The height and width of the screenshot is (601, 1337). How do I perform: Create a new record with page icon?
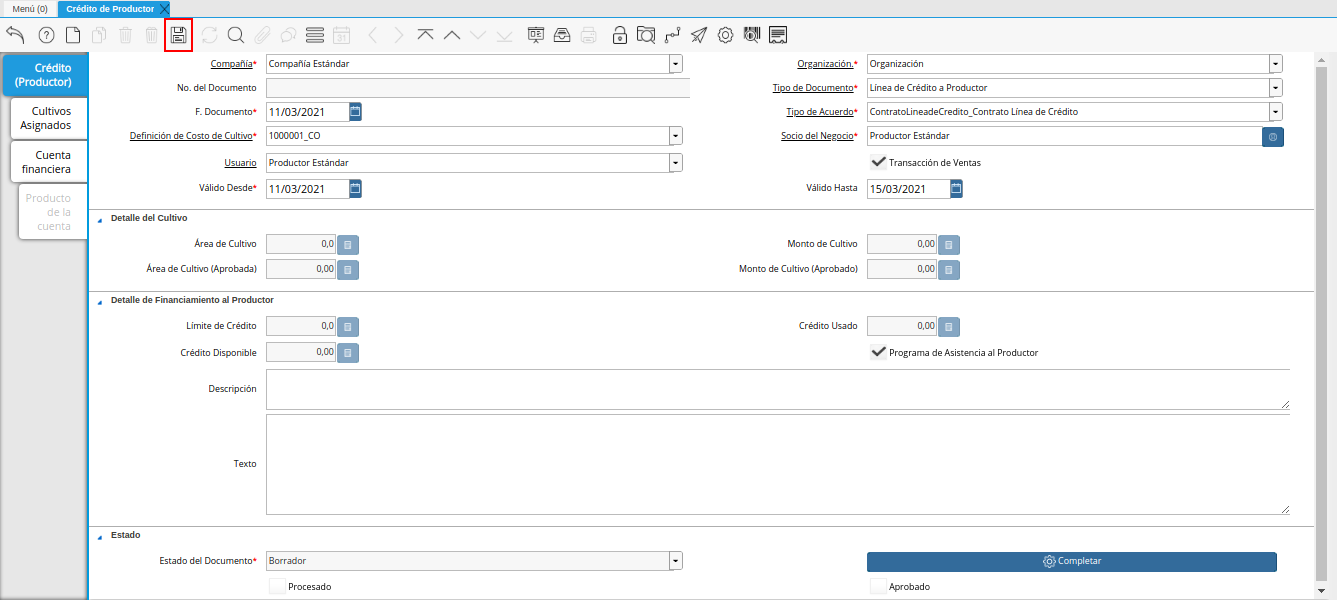(73, 35)
